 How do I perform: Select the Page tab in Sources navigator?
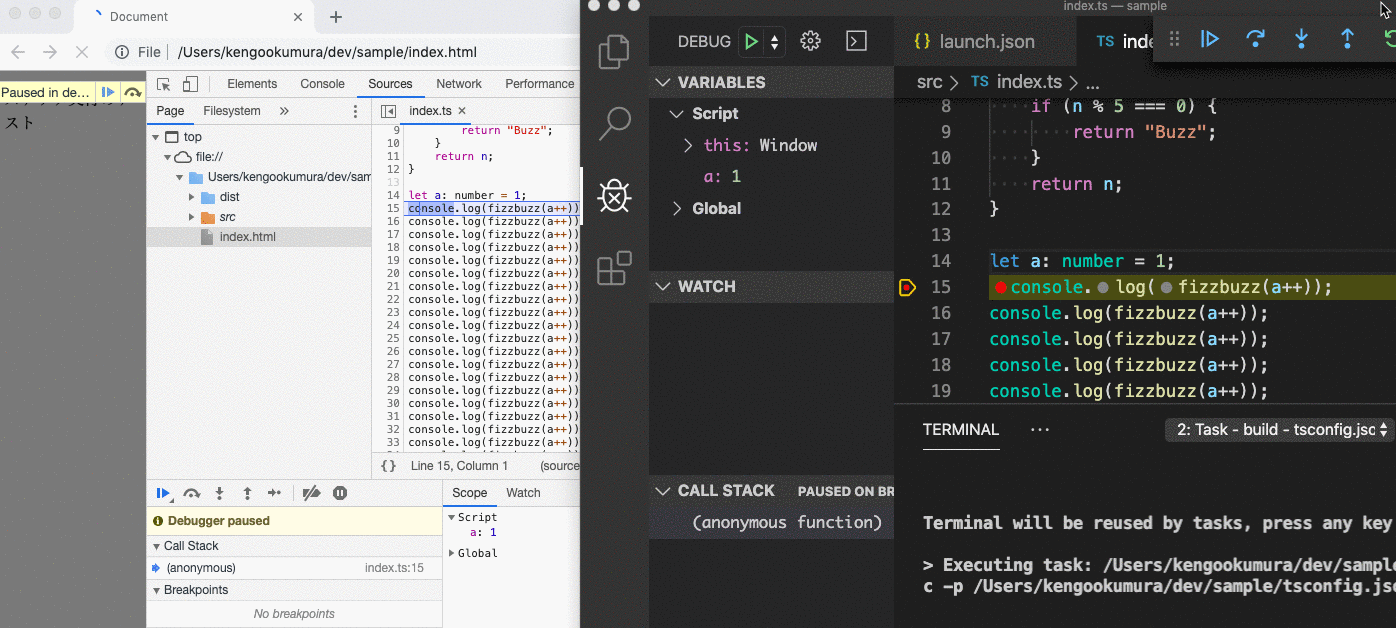(x=170, y=111)
